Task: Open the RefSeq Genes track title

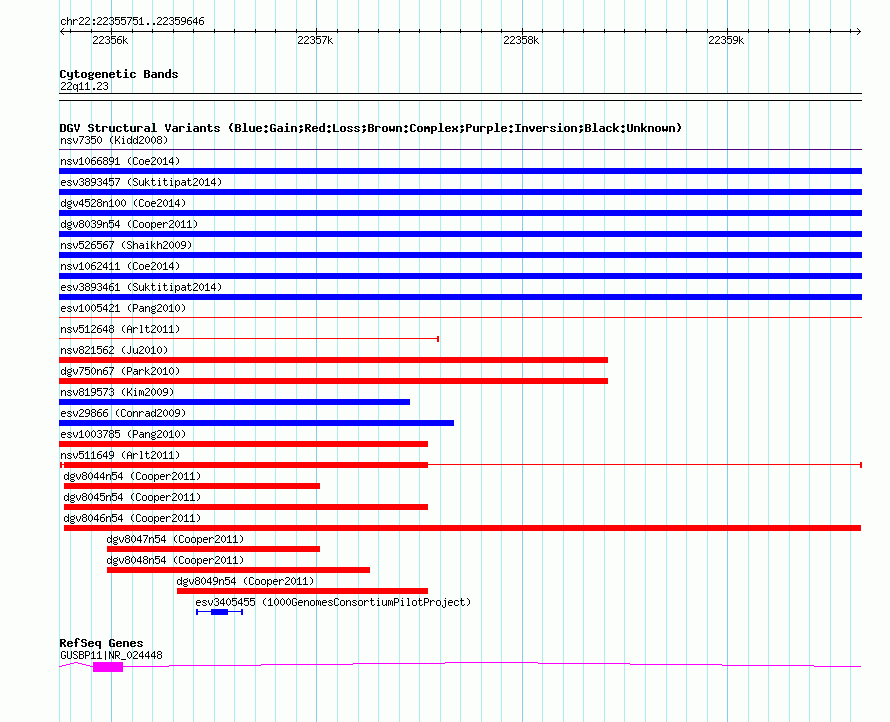Action: point(102,643)
